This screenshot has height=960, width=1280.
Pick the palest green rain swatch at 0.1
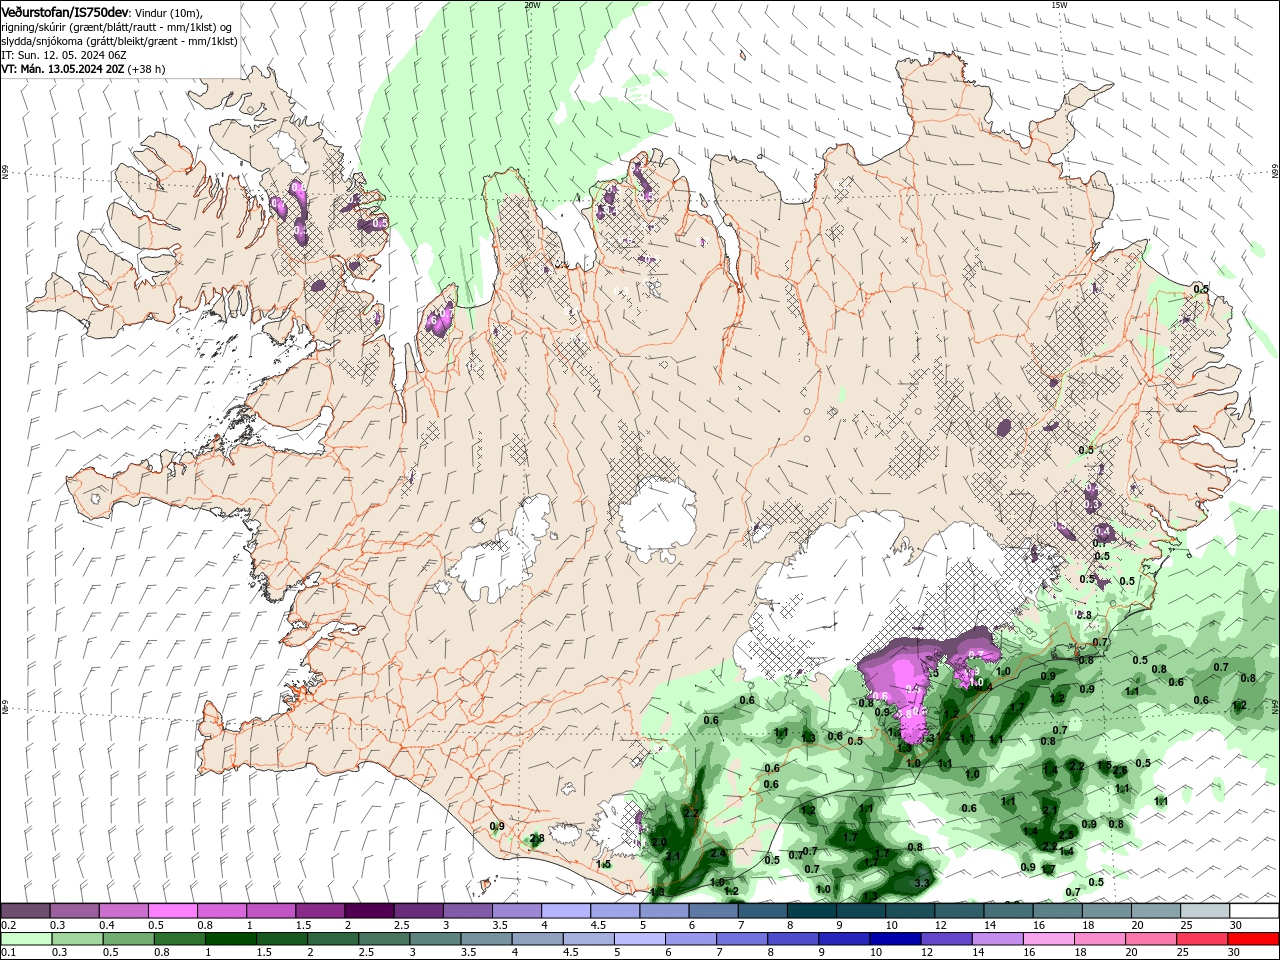(x=25, y=939)
